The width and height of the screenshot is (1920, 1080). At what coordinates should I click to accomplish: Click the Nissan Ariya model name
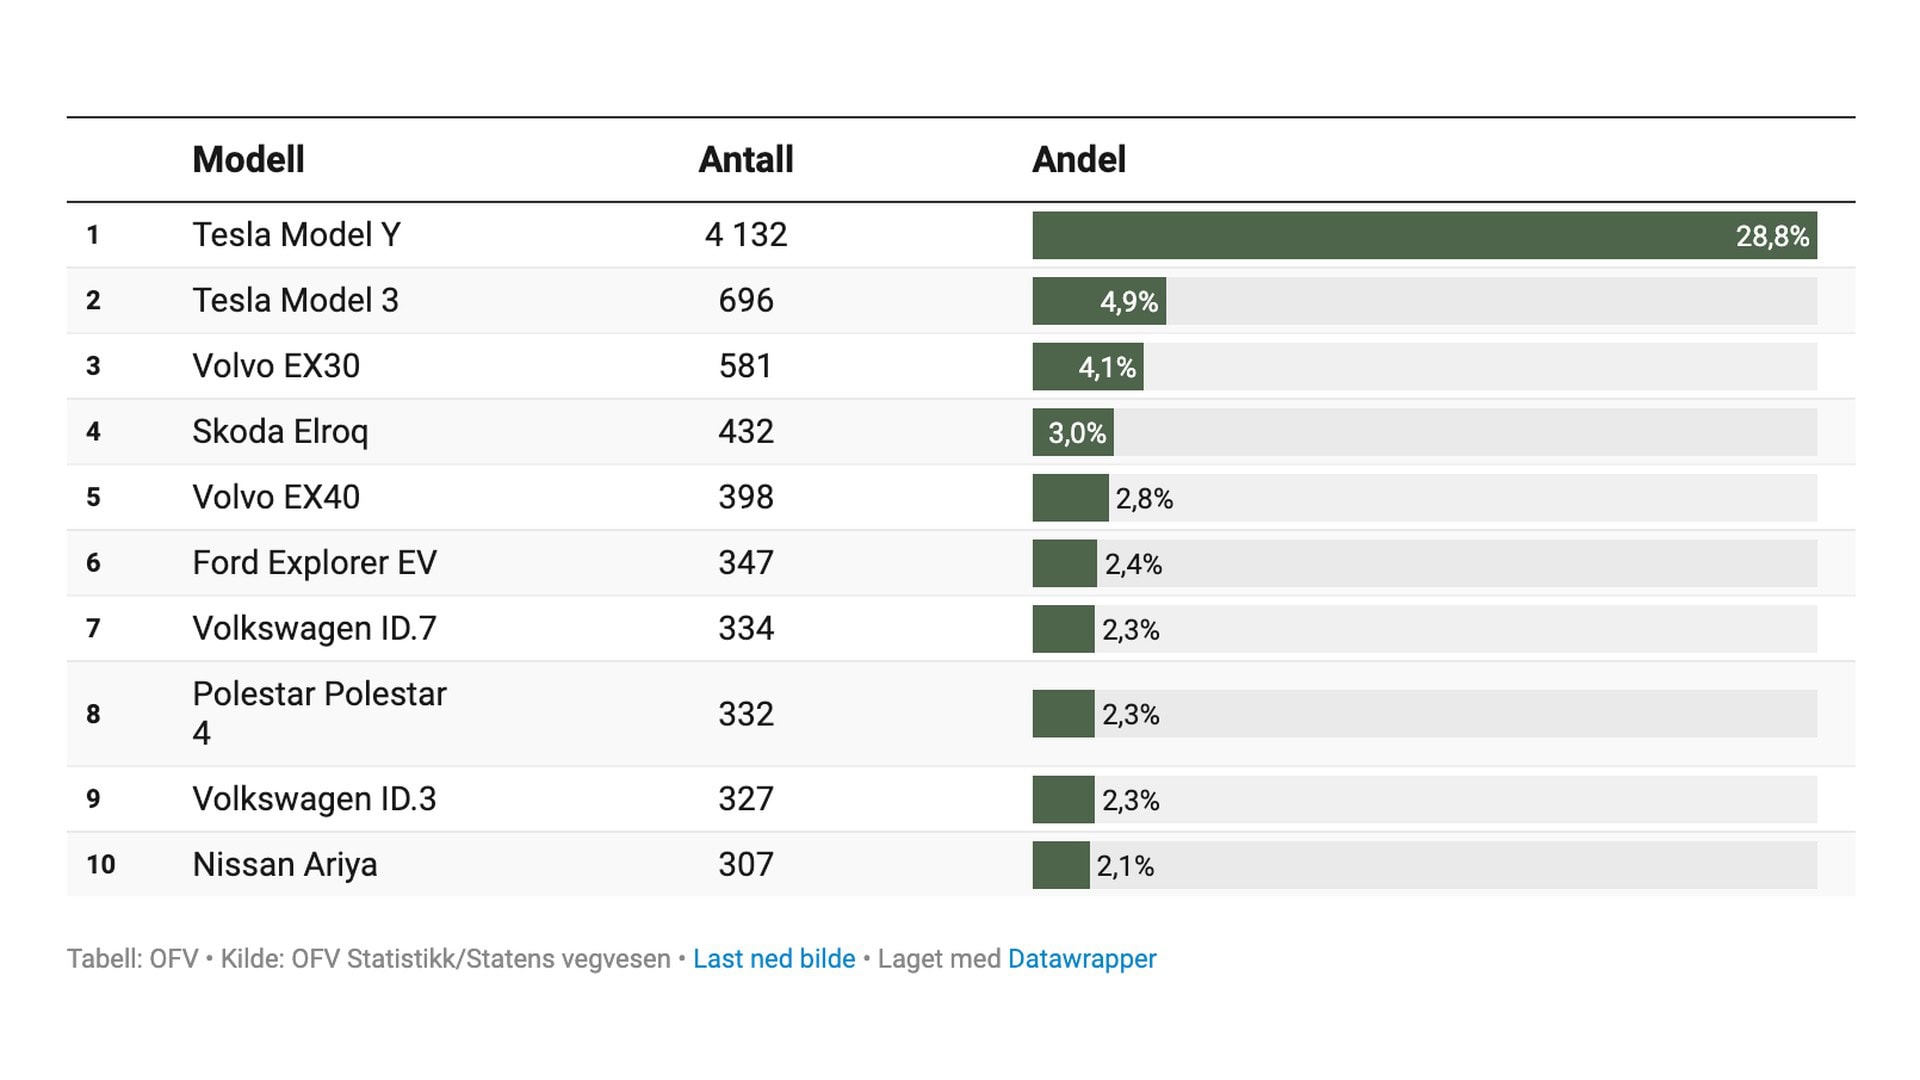tap(285, 864)
